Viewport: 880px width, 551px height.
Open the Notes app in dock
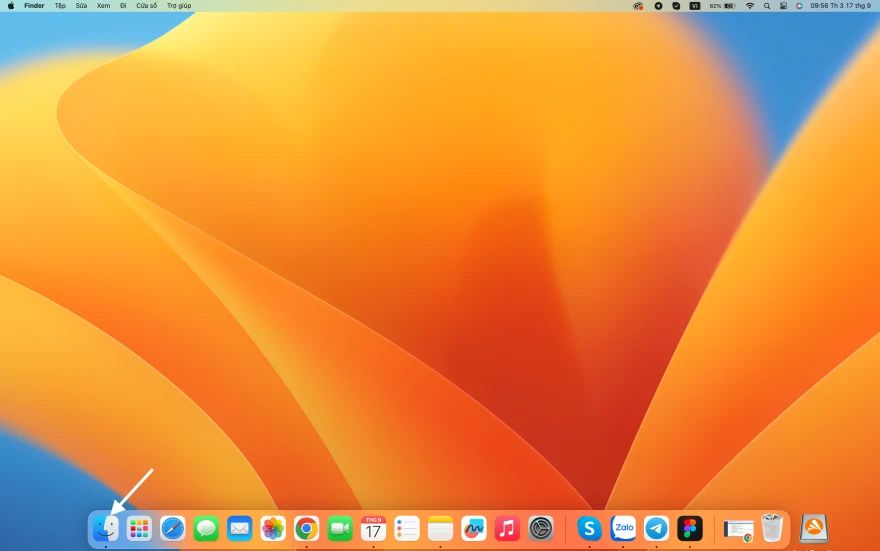pyautogui.click(x=440, y=529)
